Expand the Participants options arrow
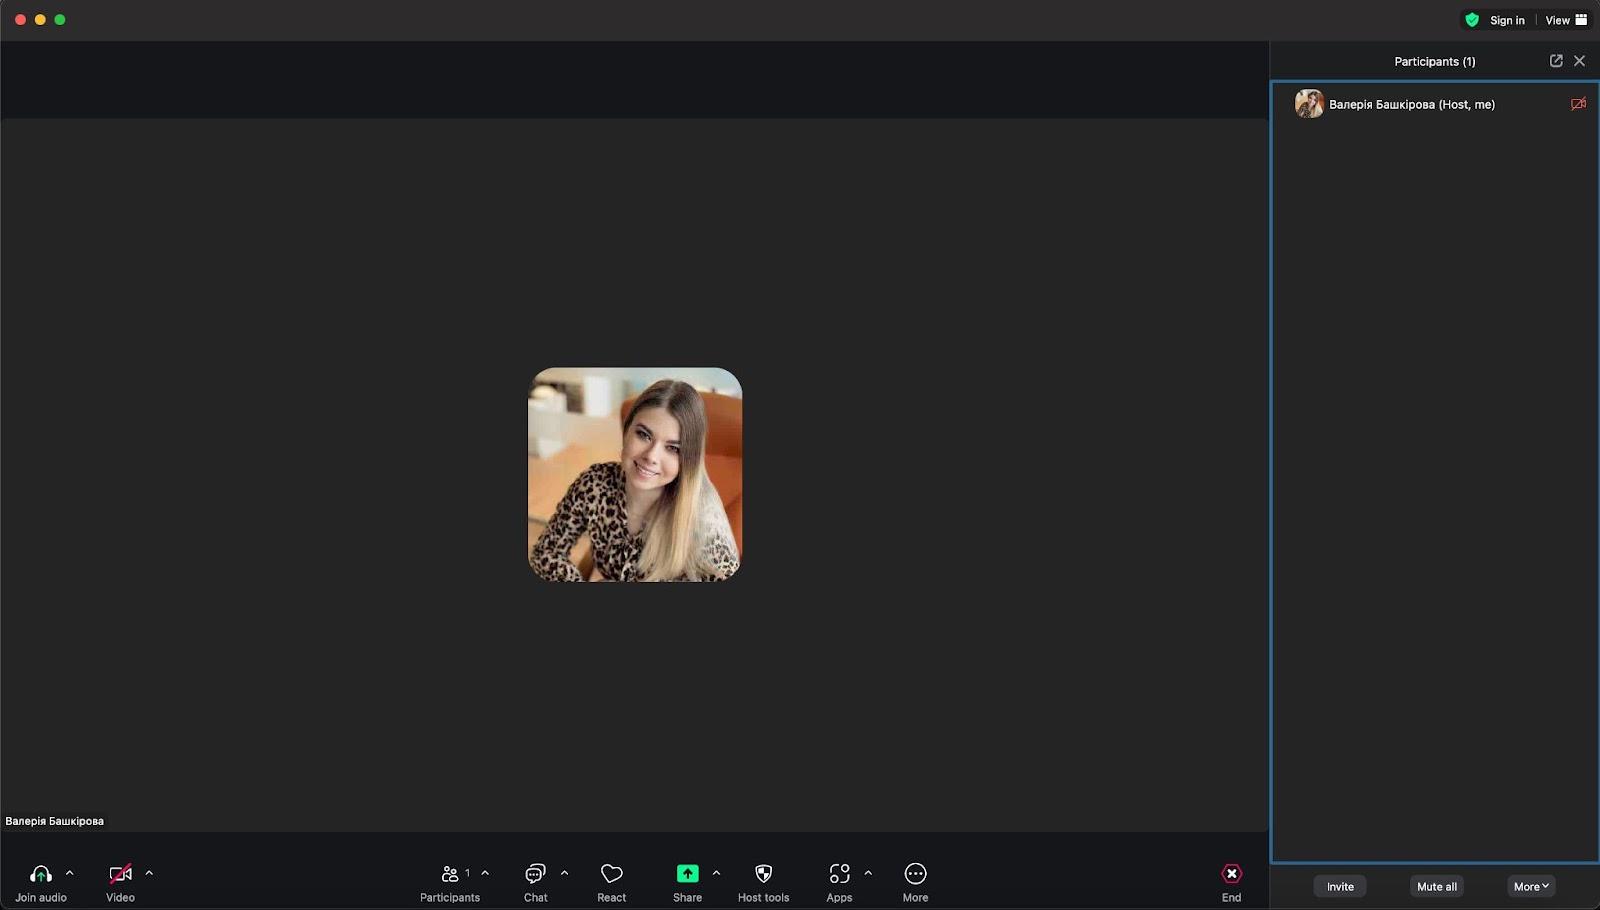This screenshot has width=1600, height=910. [x=485, y=873]
